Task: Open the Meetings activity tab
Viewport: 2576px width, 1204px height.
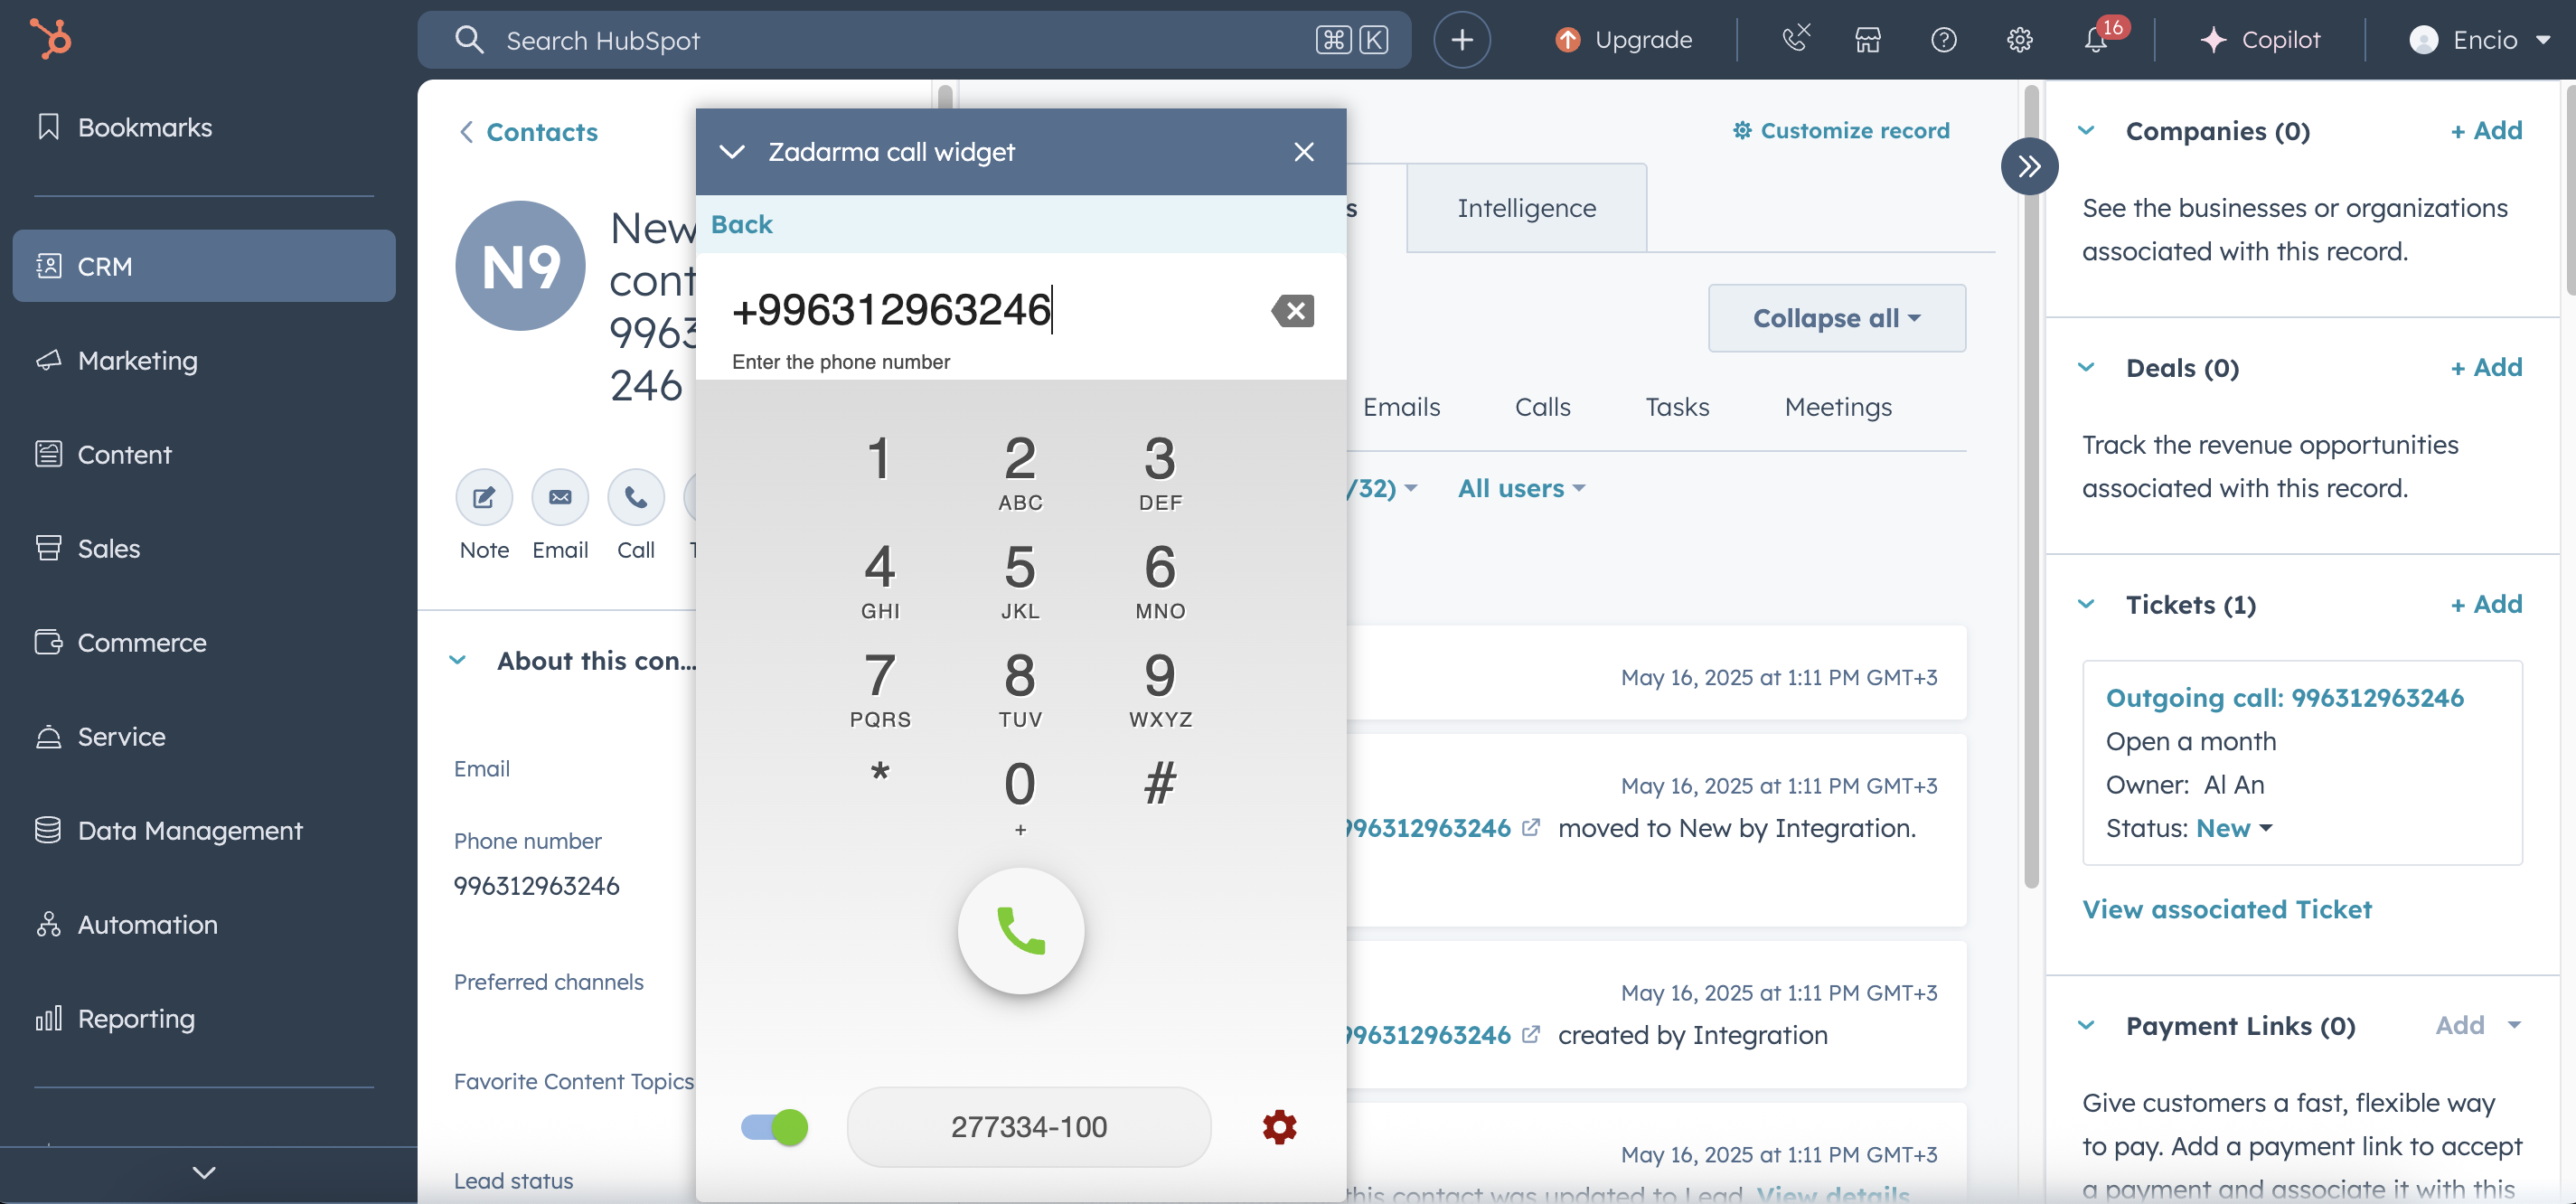Action: [1838, 406]
